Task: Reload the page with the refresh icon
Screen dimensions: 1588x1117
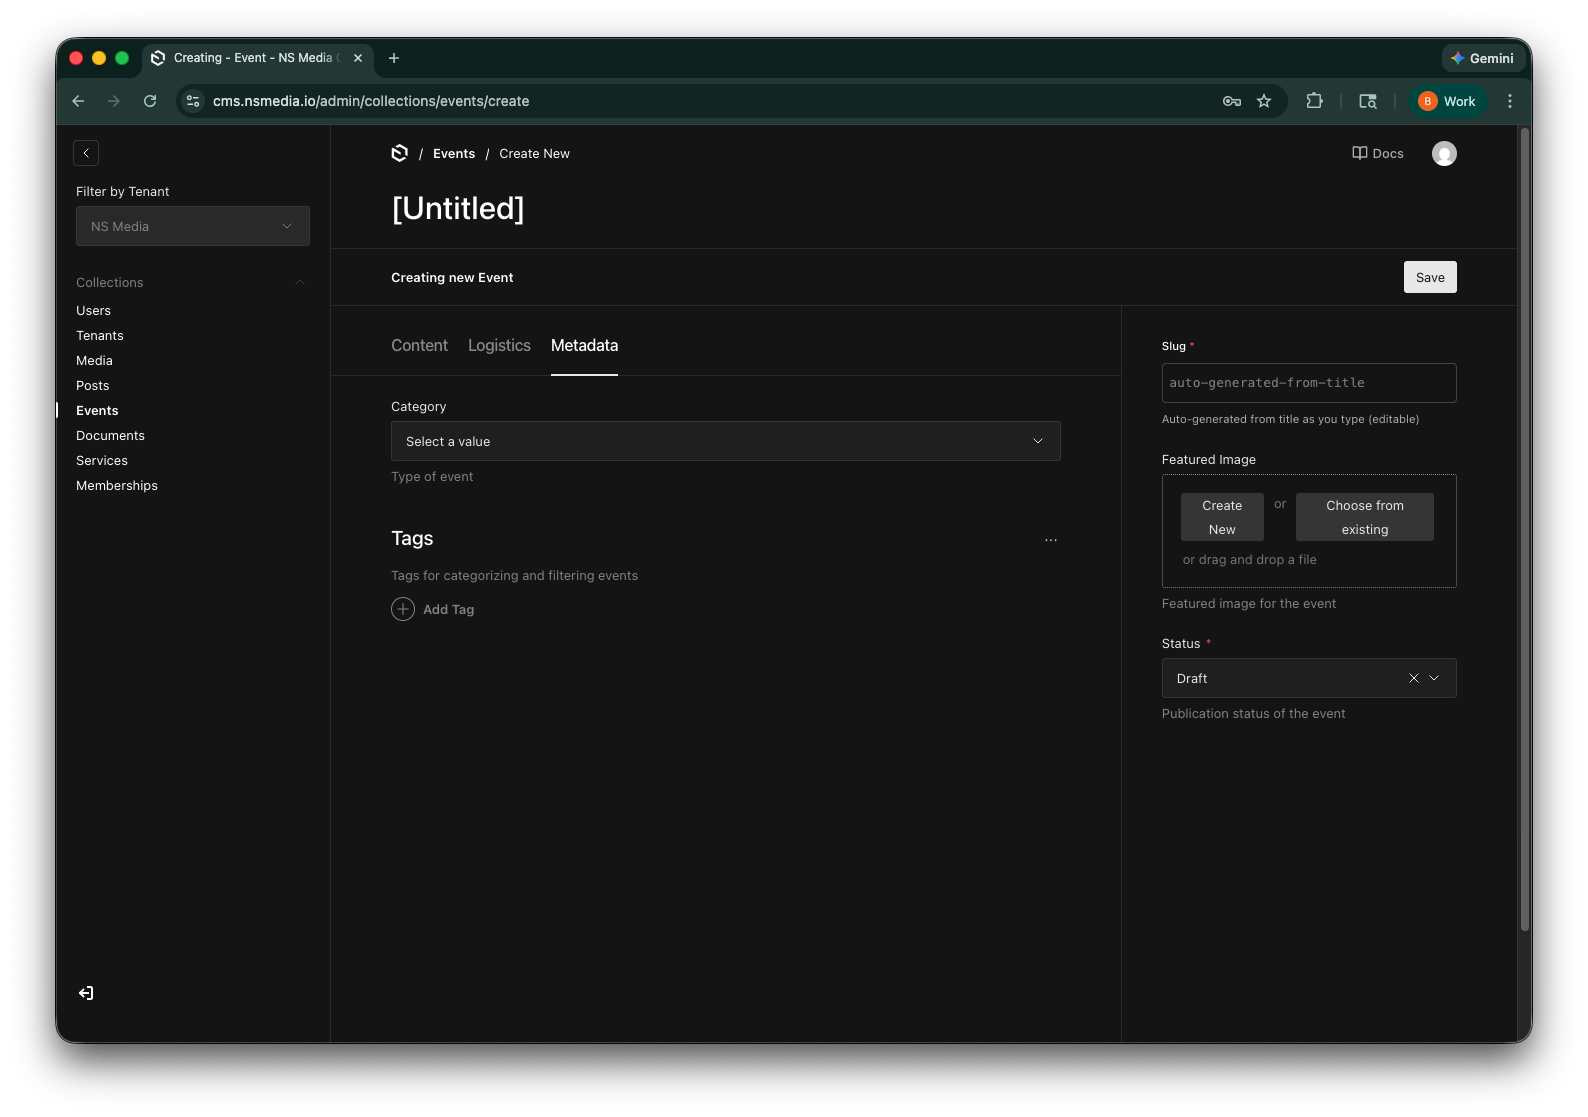Action: tap(150, 101)
